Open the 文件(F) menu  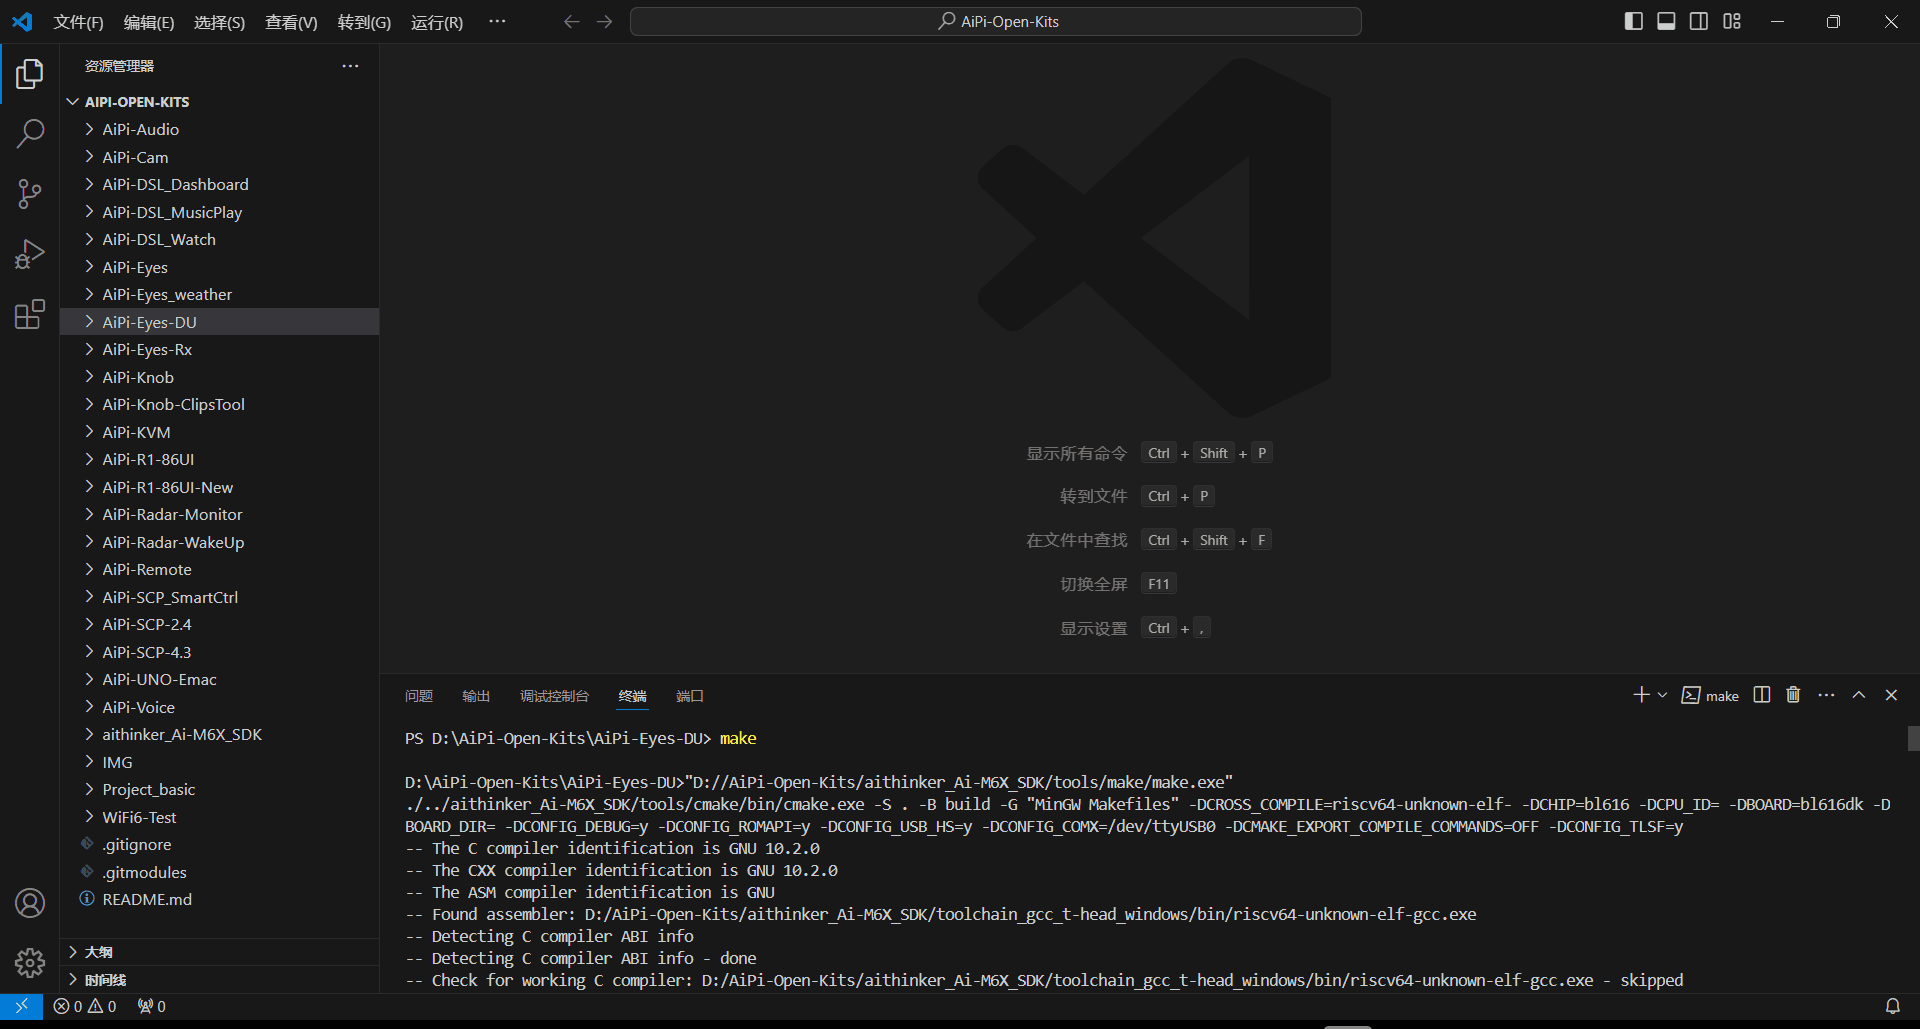point(78,22)
